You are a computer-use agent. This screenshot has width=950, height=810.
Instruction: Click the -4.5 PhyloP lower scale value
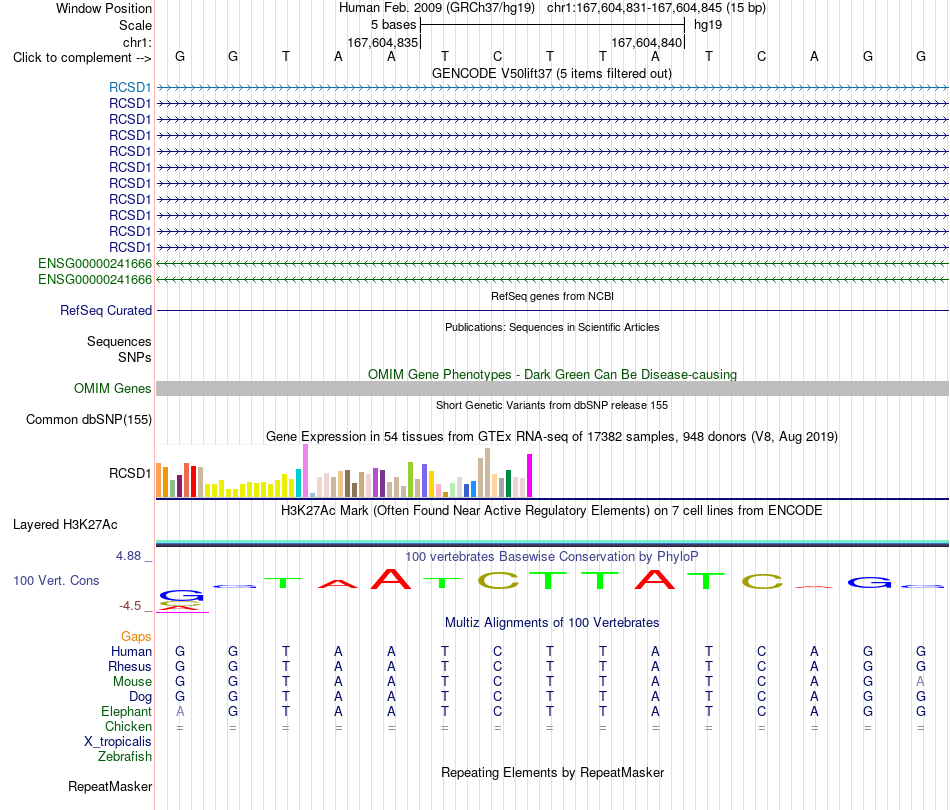(130, 605)
